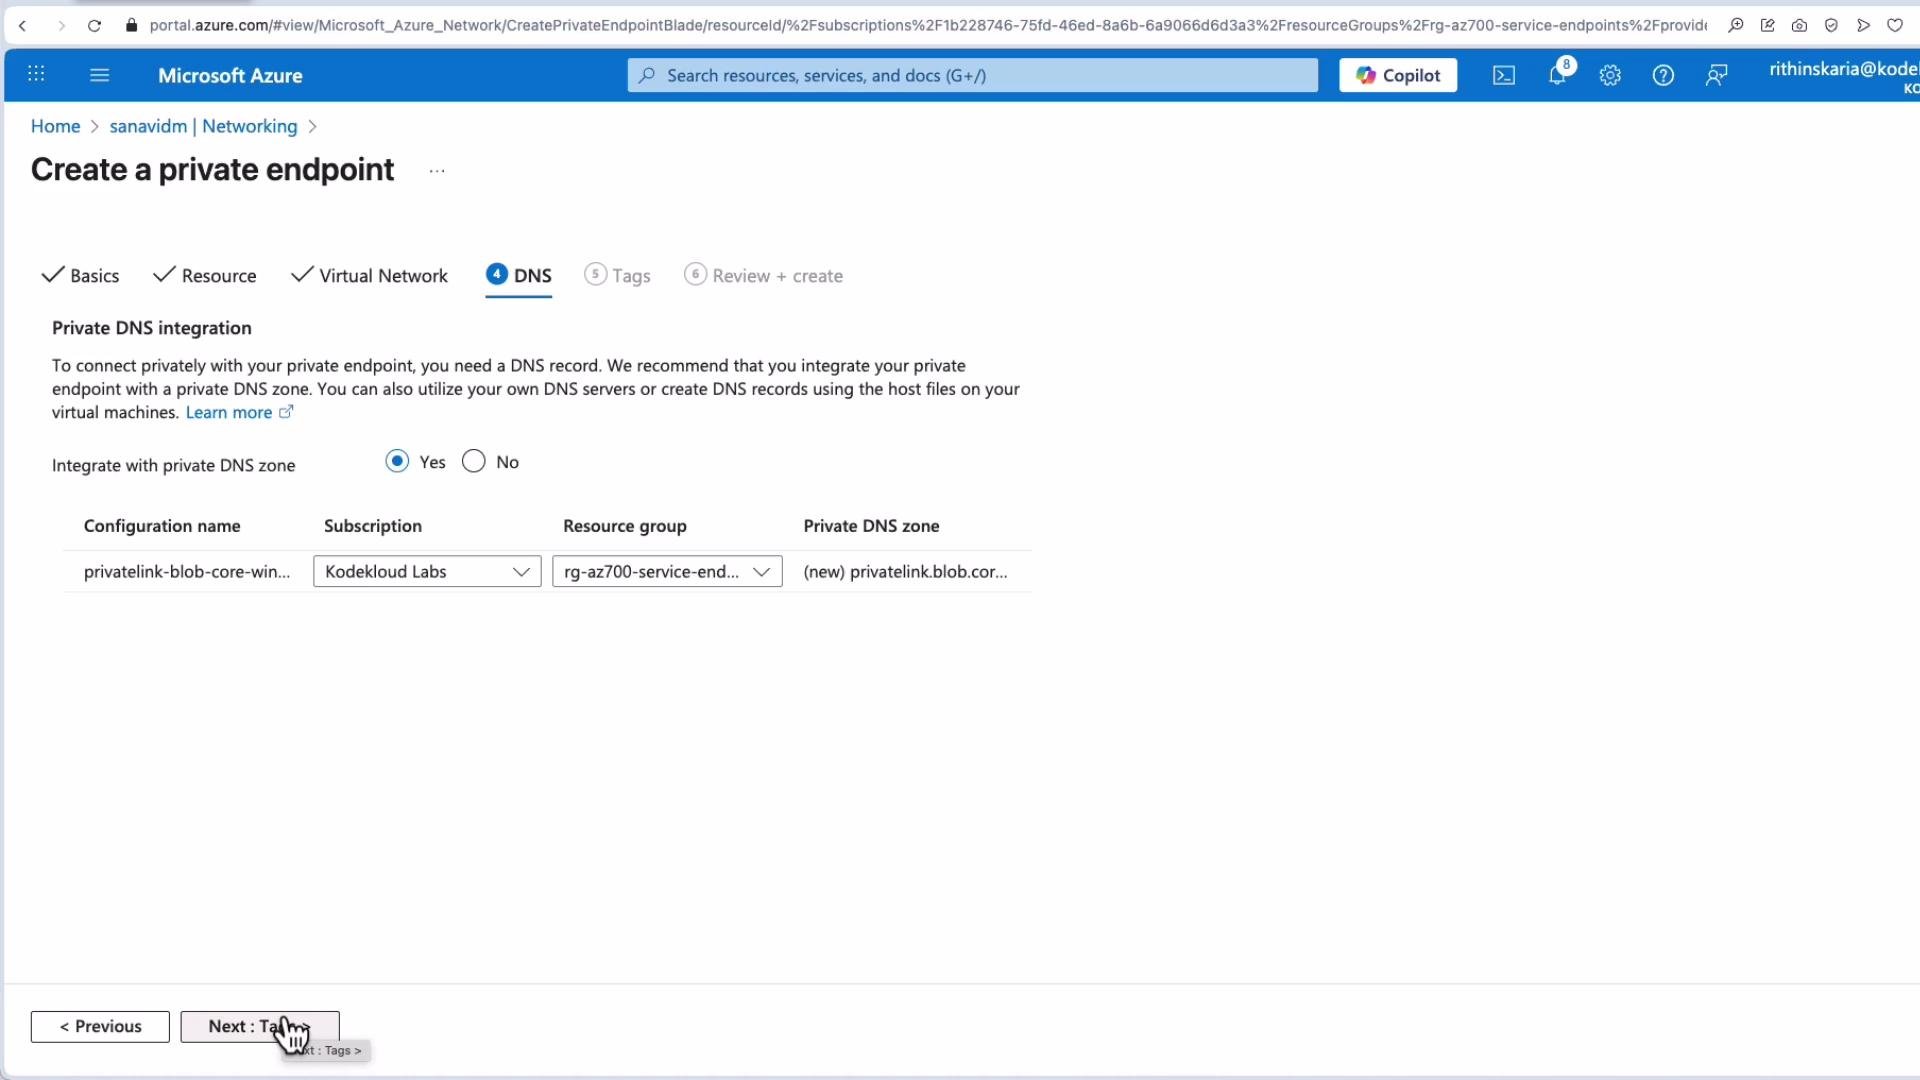
Task: Click the Configuration name column header
Action: [x=162, y=526]
